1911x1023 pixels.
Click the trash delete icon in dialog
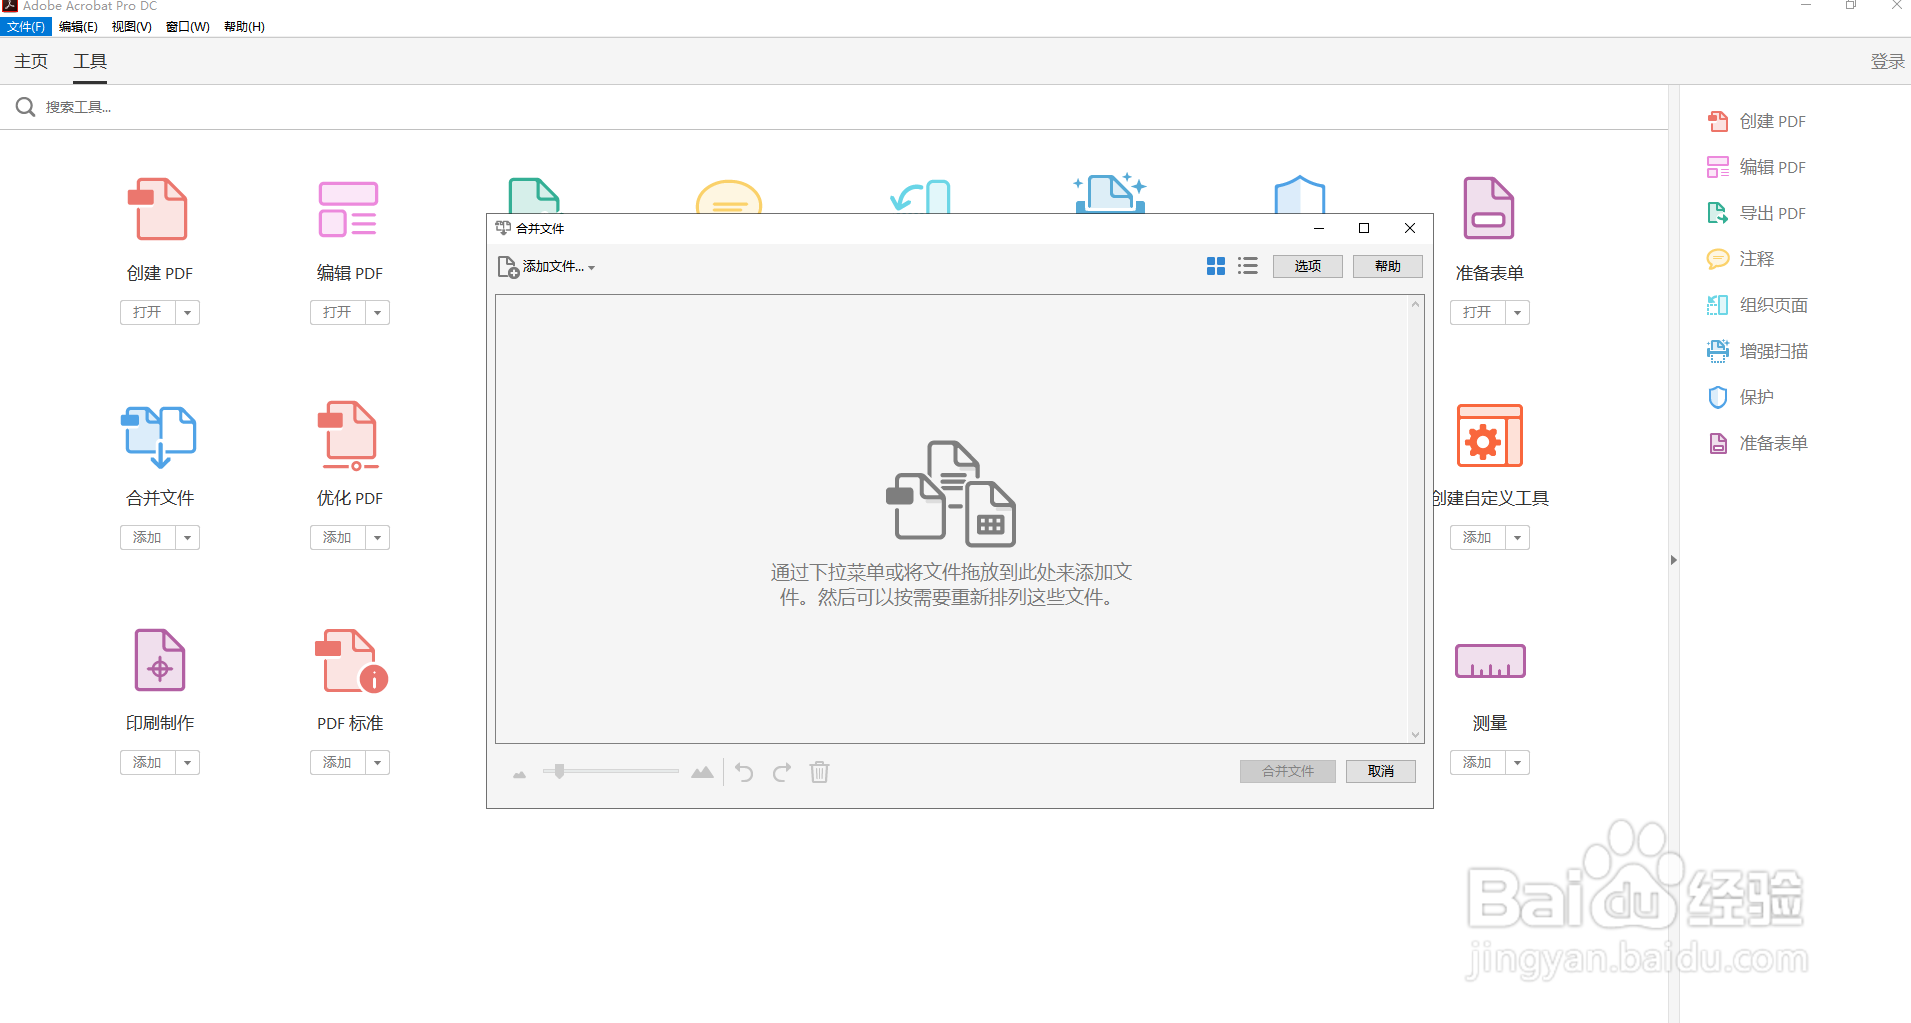819,772
